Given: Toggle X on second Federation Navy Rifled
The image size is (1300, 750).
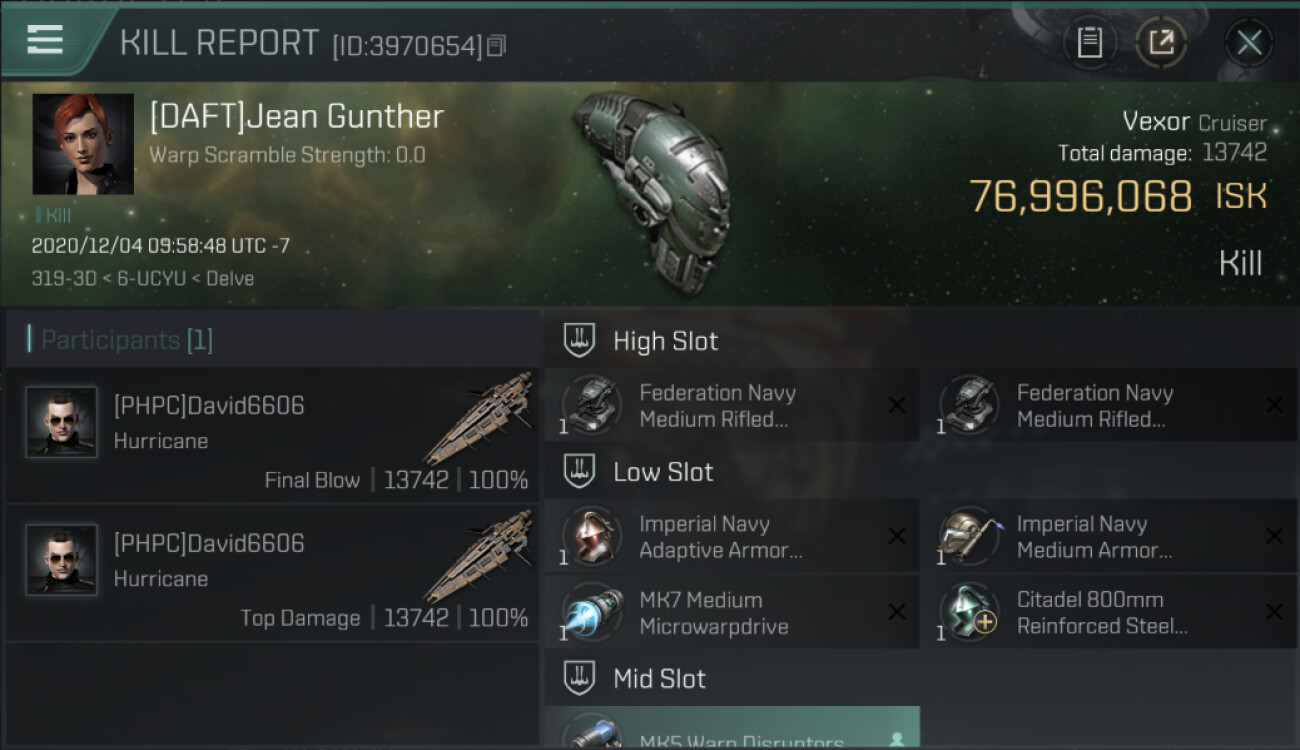Looking at the screenshot, I should click(x=1274, y=405).
